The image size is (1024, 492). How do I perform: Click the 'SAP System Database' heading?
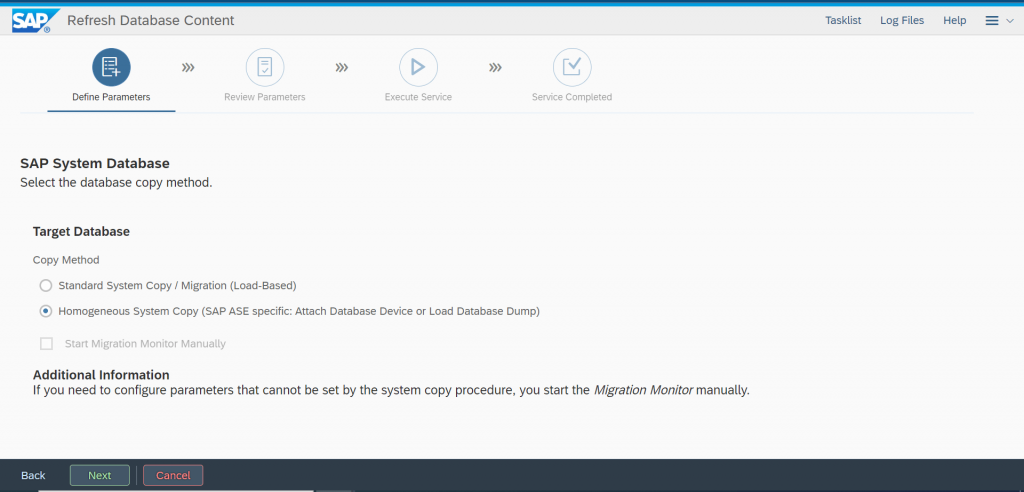point(95,163)
